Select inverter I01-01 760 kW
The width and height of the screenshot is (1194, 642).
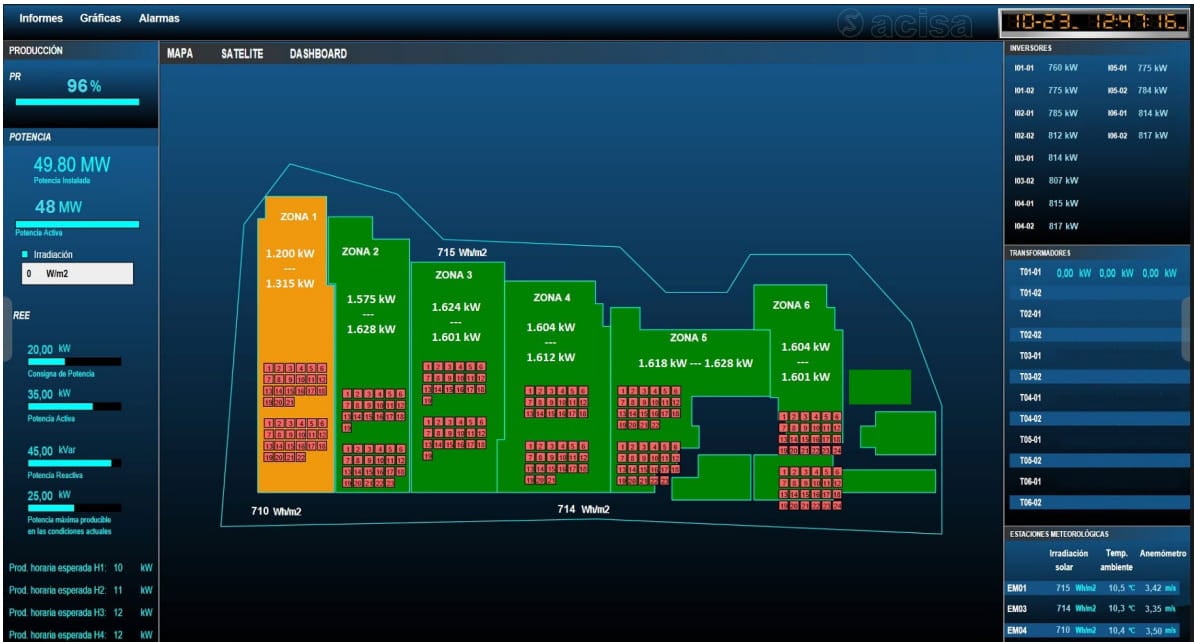[x=1046, y=68]
